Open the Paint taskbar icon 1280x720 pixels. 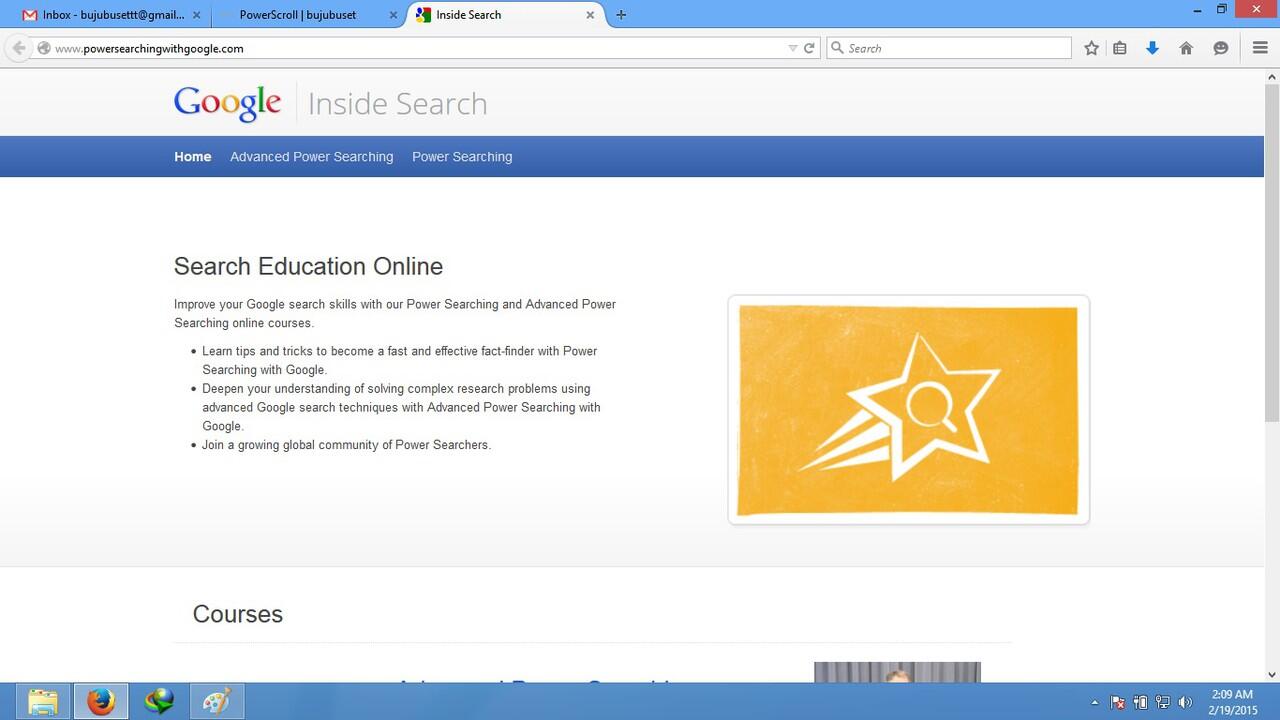coord(217,702)
